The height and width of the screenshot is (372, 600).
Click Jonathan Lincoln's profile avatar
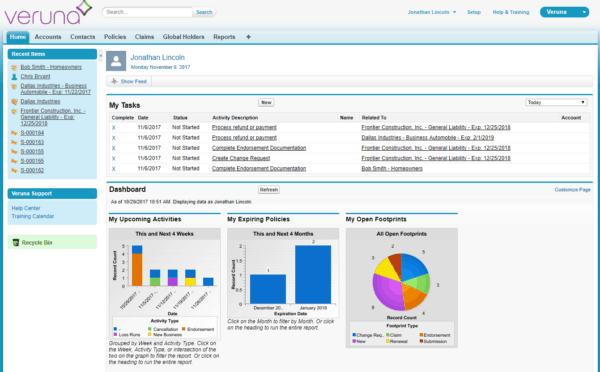[x=116, y=61]
